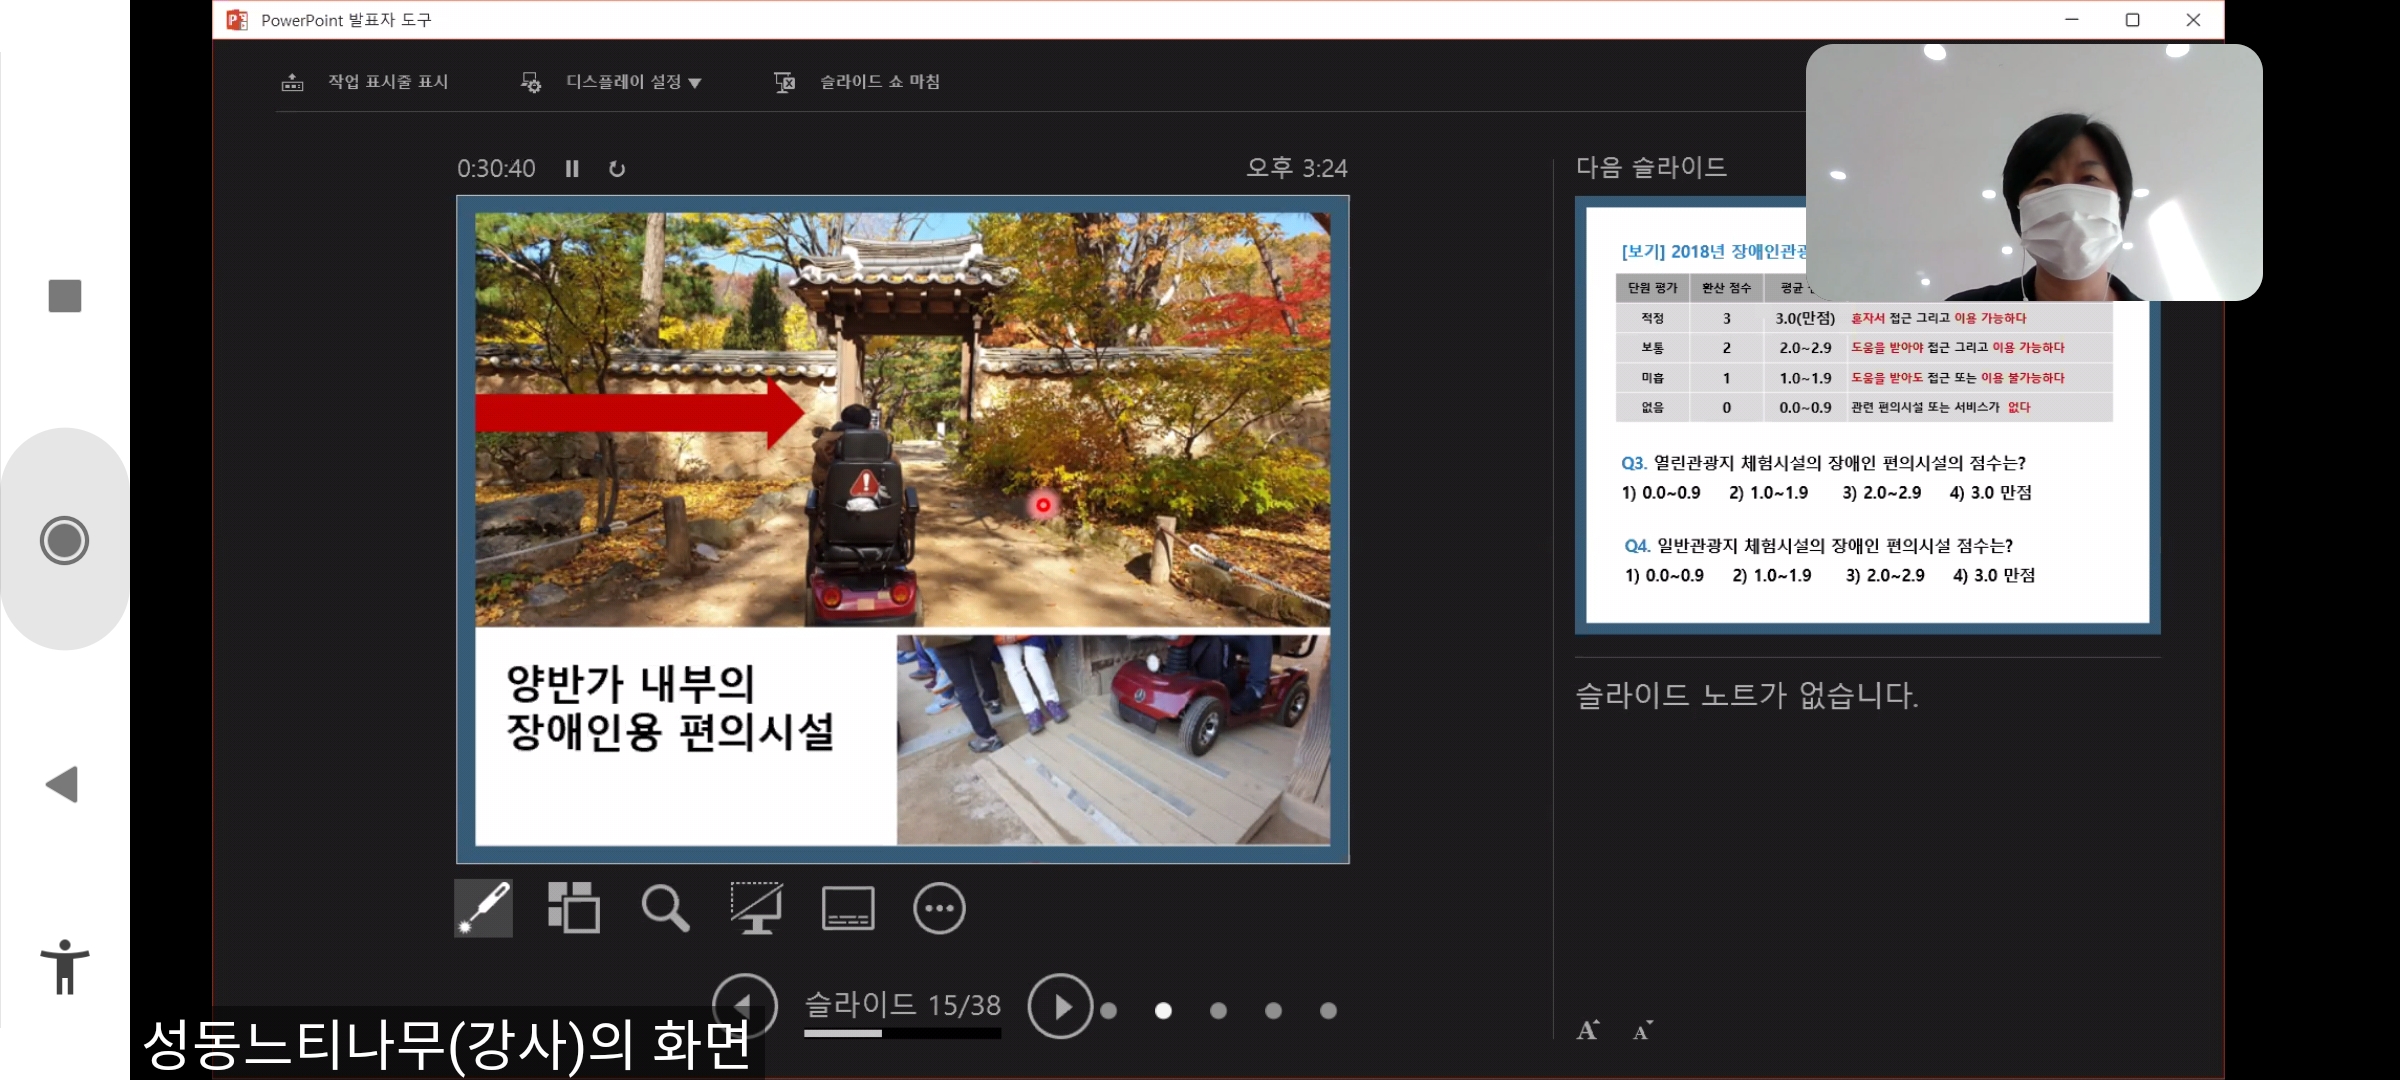This screenshot has width=2400, height=1080.
Task: Click the end slide show icon
Action: (x=785, y=82)
